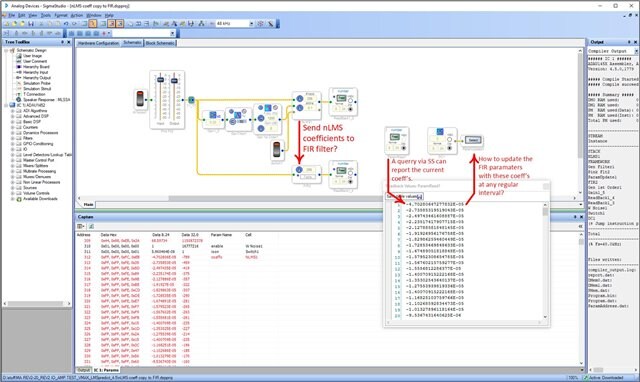This screenshot has width=640, height=382.
Task: Click the Redo toolbar icon
Action: click(x=74, y=24)
